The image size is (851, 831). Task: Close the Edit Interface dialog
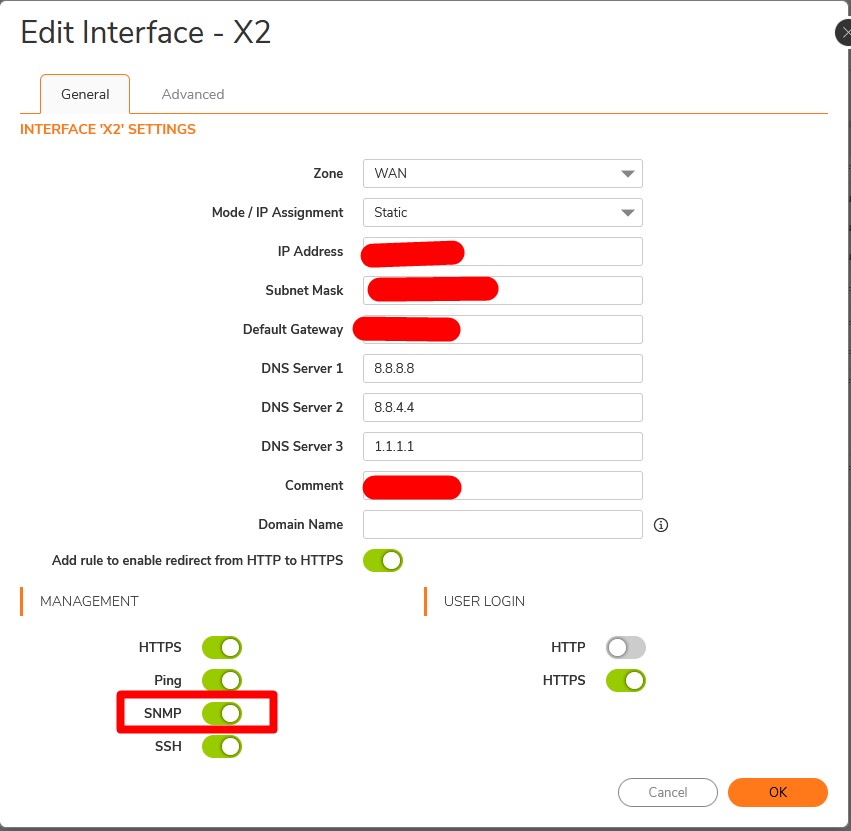point(843,33)
